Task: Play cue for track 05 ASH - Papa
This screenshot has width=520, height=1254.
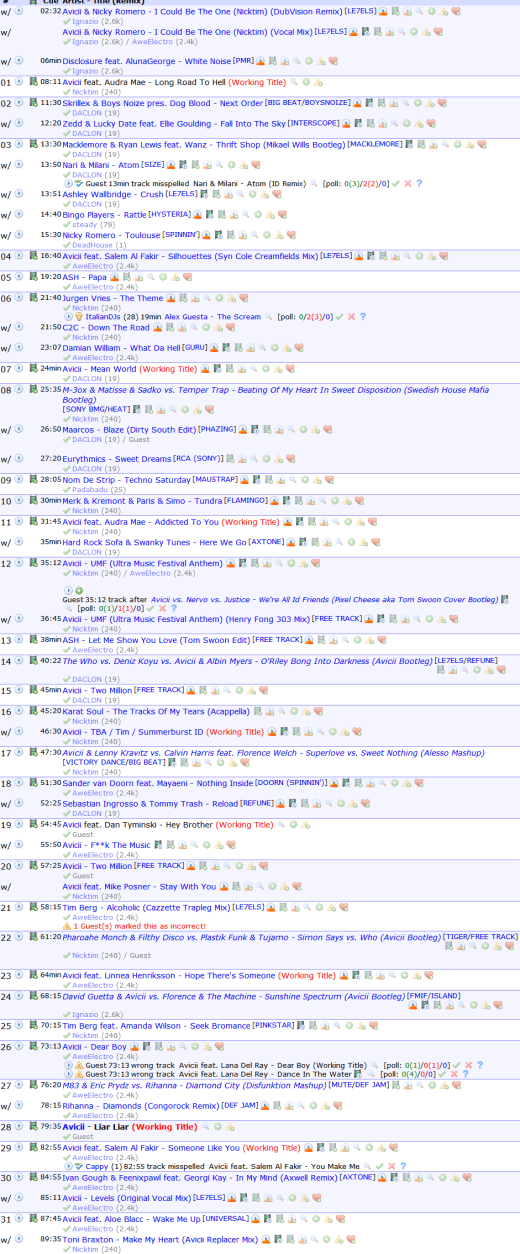Action: tap(19, 277)
